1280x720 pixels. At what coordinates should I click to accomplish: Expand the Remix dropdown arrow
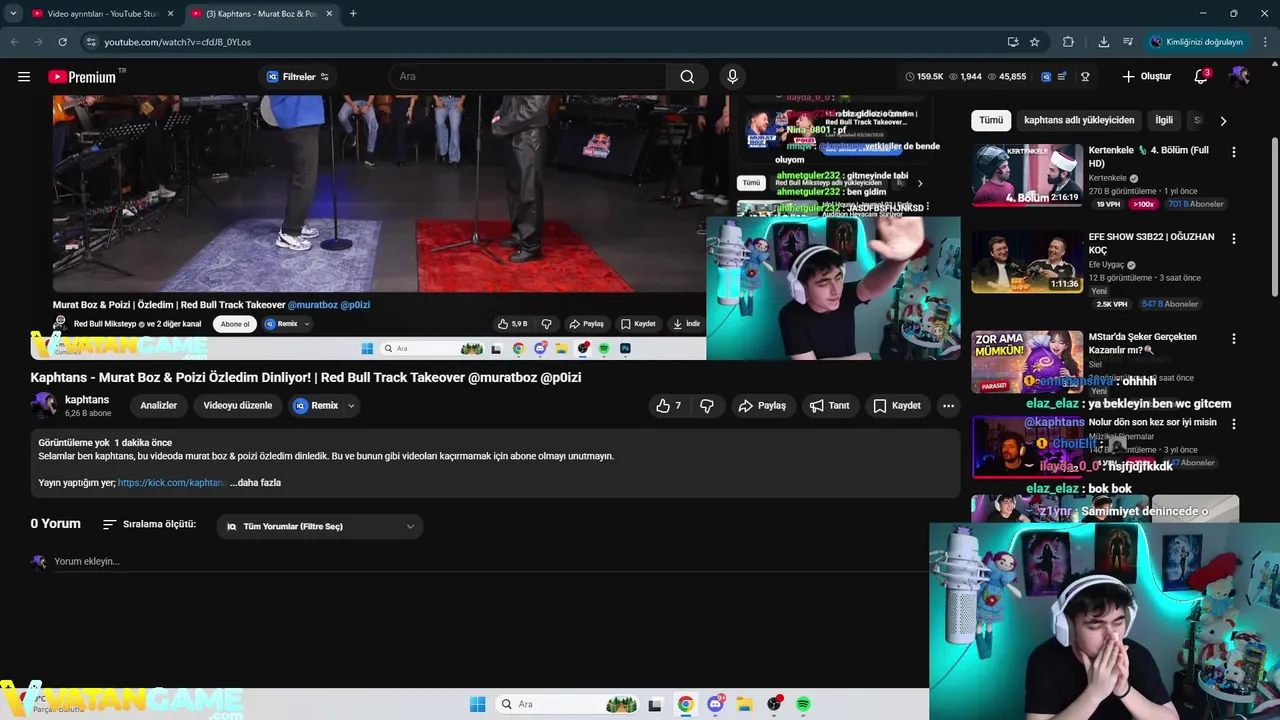[x=351, y=406]
